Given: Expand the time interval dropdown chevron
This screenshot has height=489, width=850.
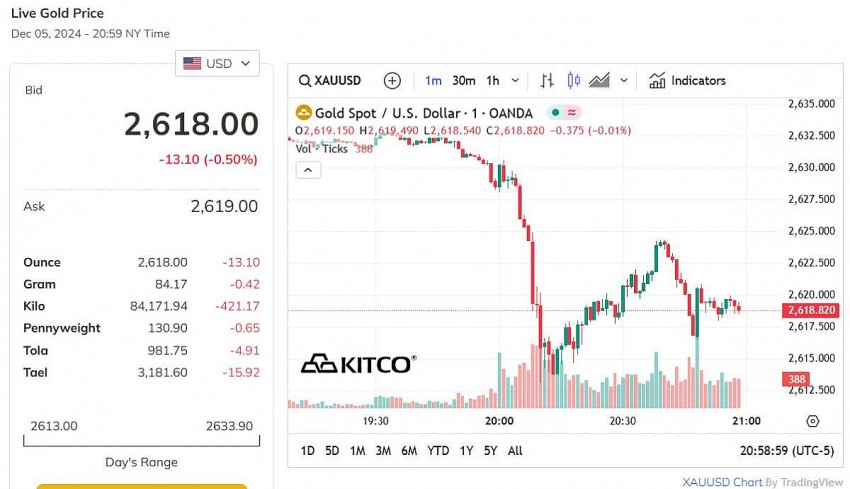Looking at the screenshot, I should (x=516, y=81).
